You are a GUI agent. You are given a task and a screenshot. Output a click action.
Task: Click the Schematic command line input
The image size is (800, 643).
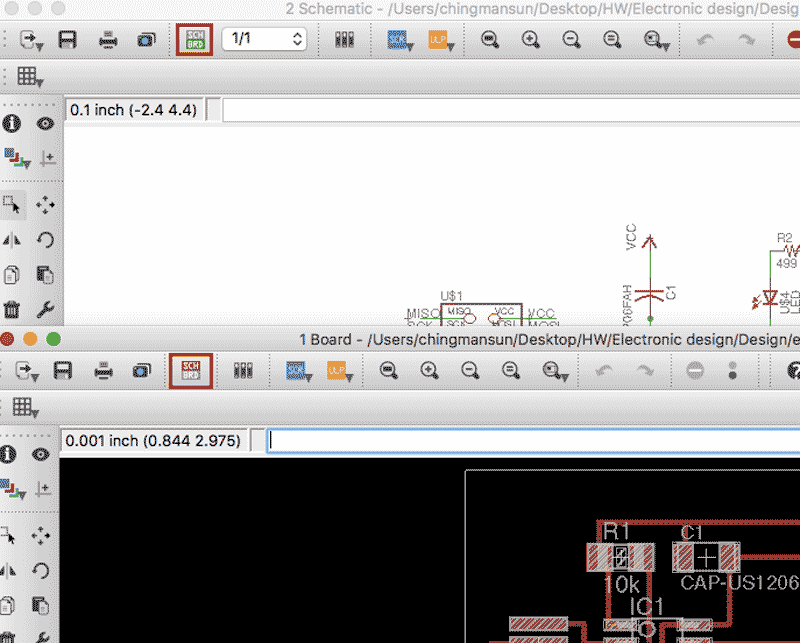(511, 110)
